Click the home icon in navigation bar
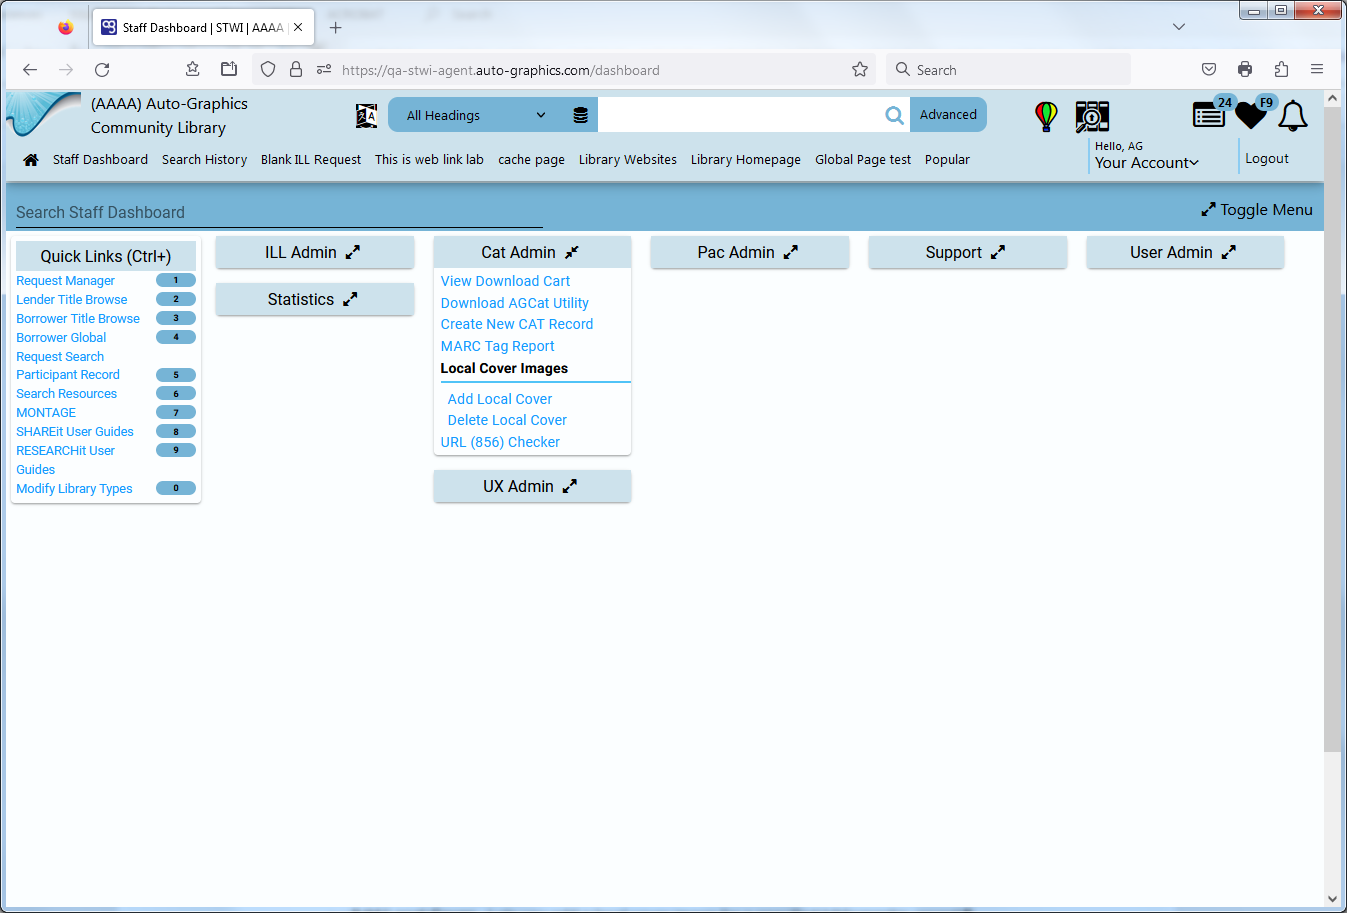The image size is (1347, 913). [31, 160]
